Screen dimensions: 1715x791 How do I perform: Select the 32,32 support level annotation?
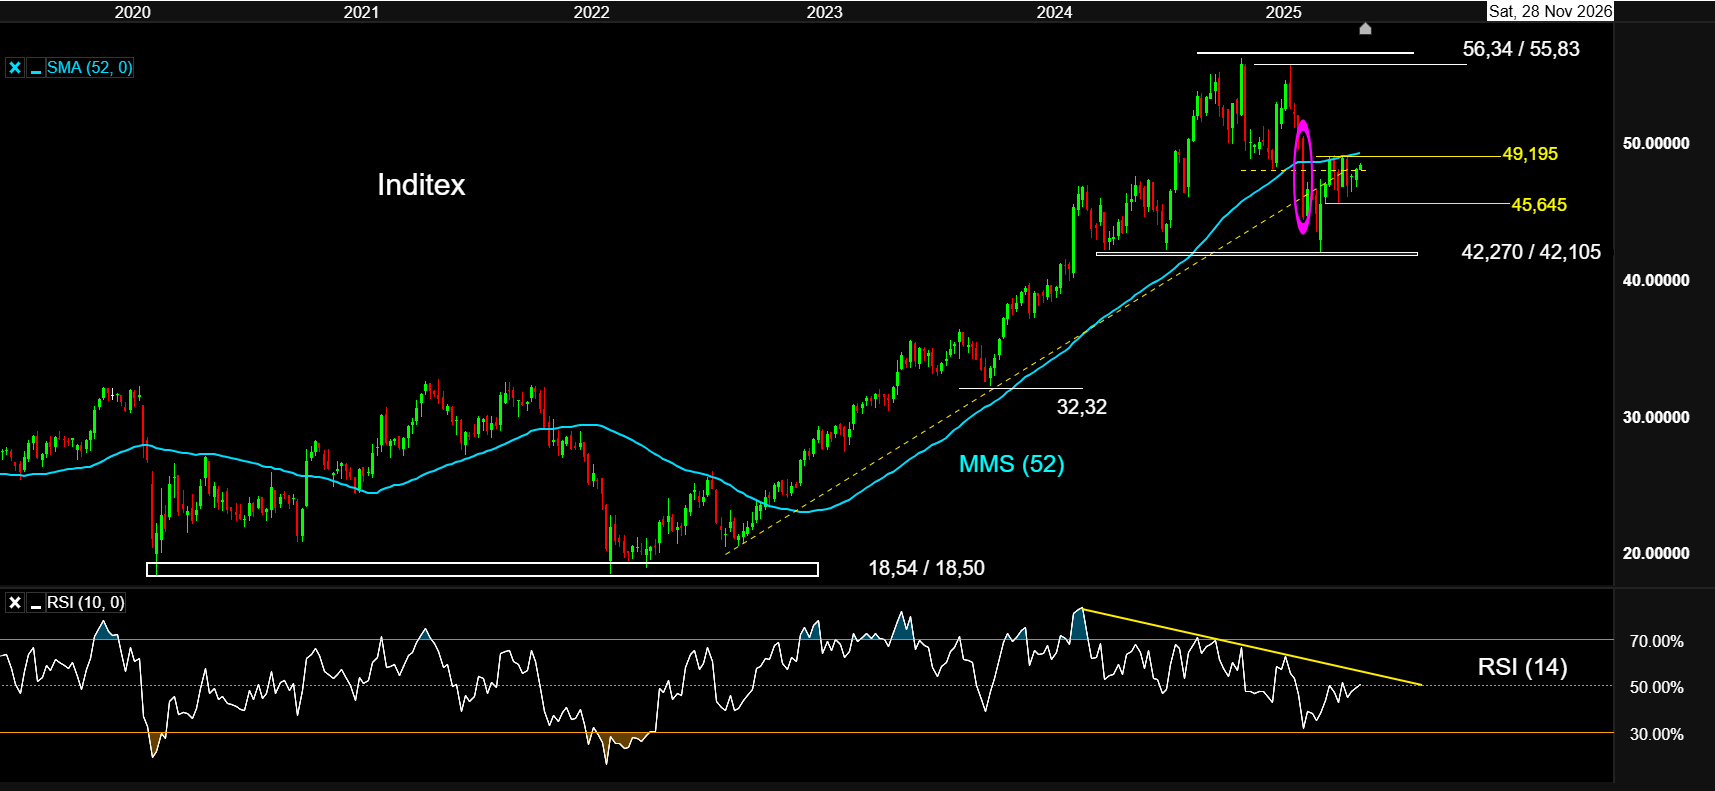pyautogui.click(x=1081, y=407)
